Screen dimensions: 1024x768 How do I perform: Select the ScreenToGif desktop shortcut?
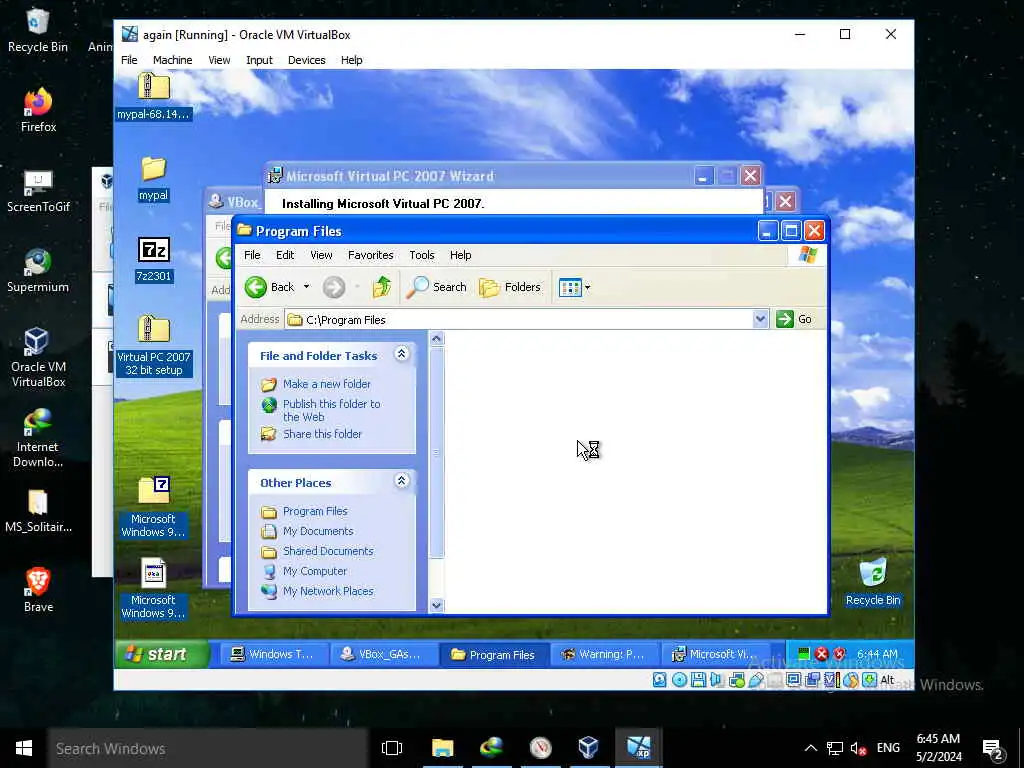pos(38,191)
